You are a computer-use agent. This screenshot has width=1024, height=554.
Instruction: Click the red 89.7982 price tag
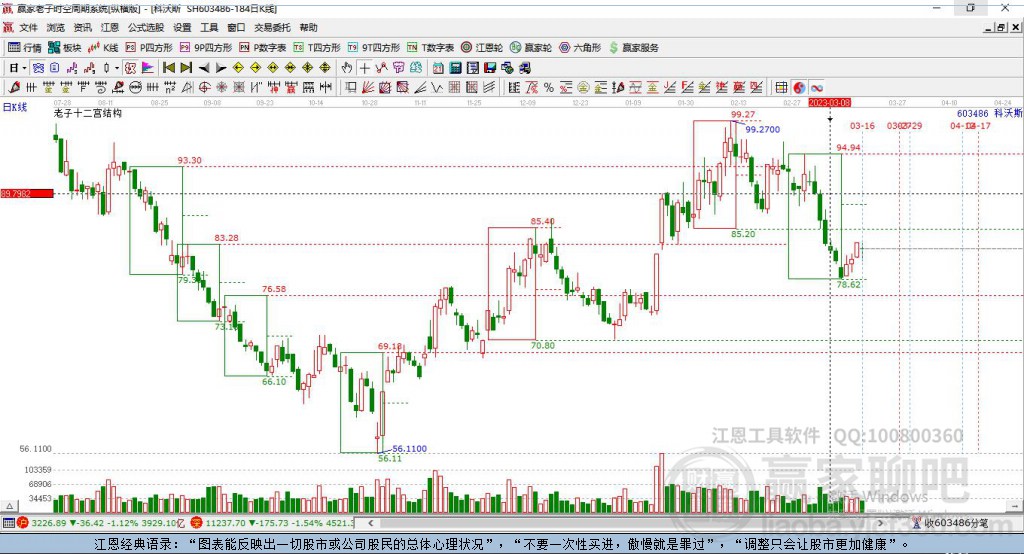[x=27, y=193]
